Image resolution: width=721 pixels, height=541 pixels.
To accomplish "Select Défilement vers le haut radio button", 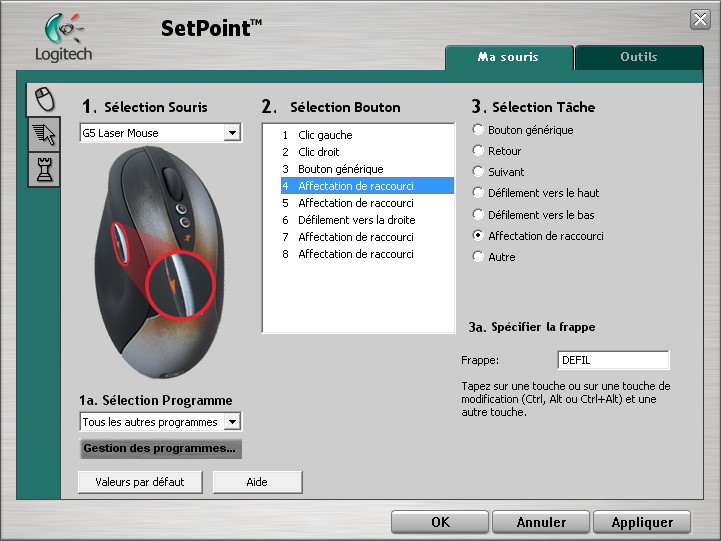I will (x=478, y=193).
